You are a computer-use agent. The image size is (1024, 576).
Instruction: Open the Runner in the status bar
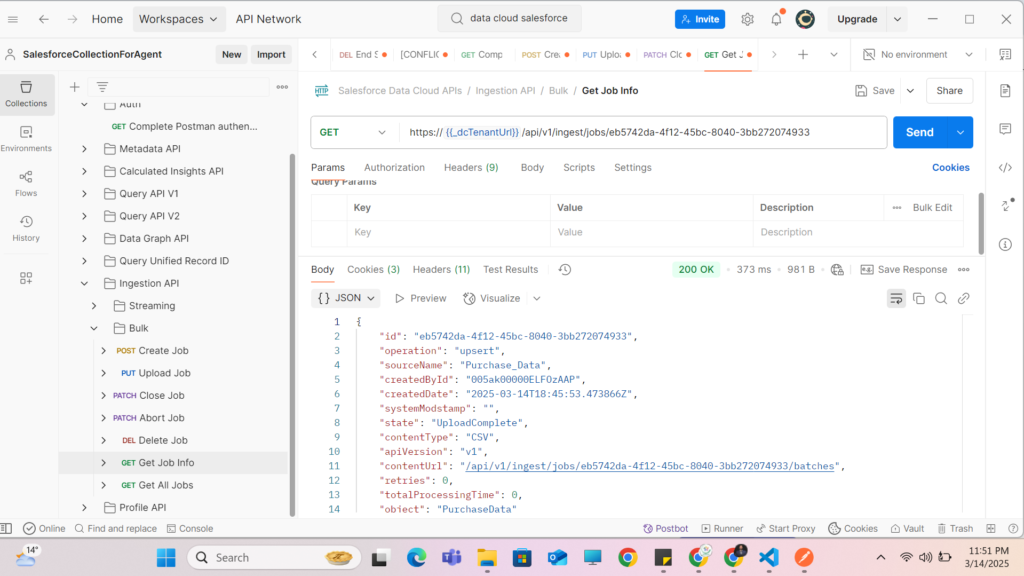(722, 528)
